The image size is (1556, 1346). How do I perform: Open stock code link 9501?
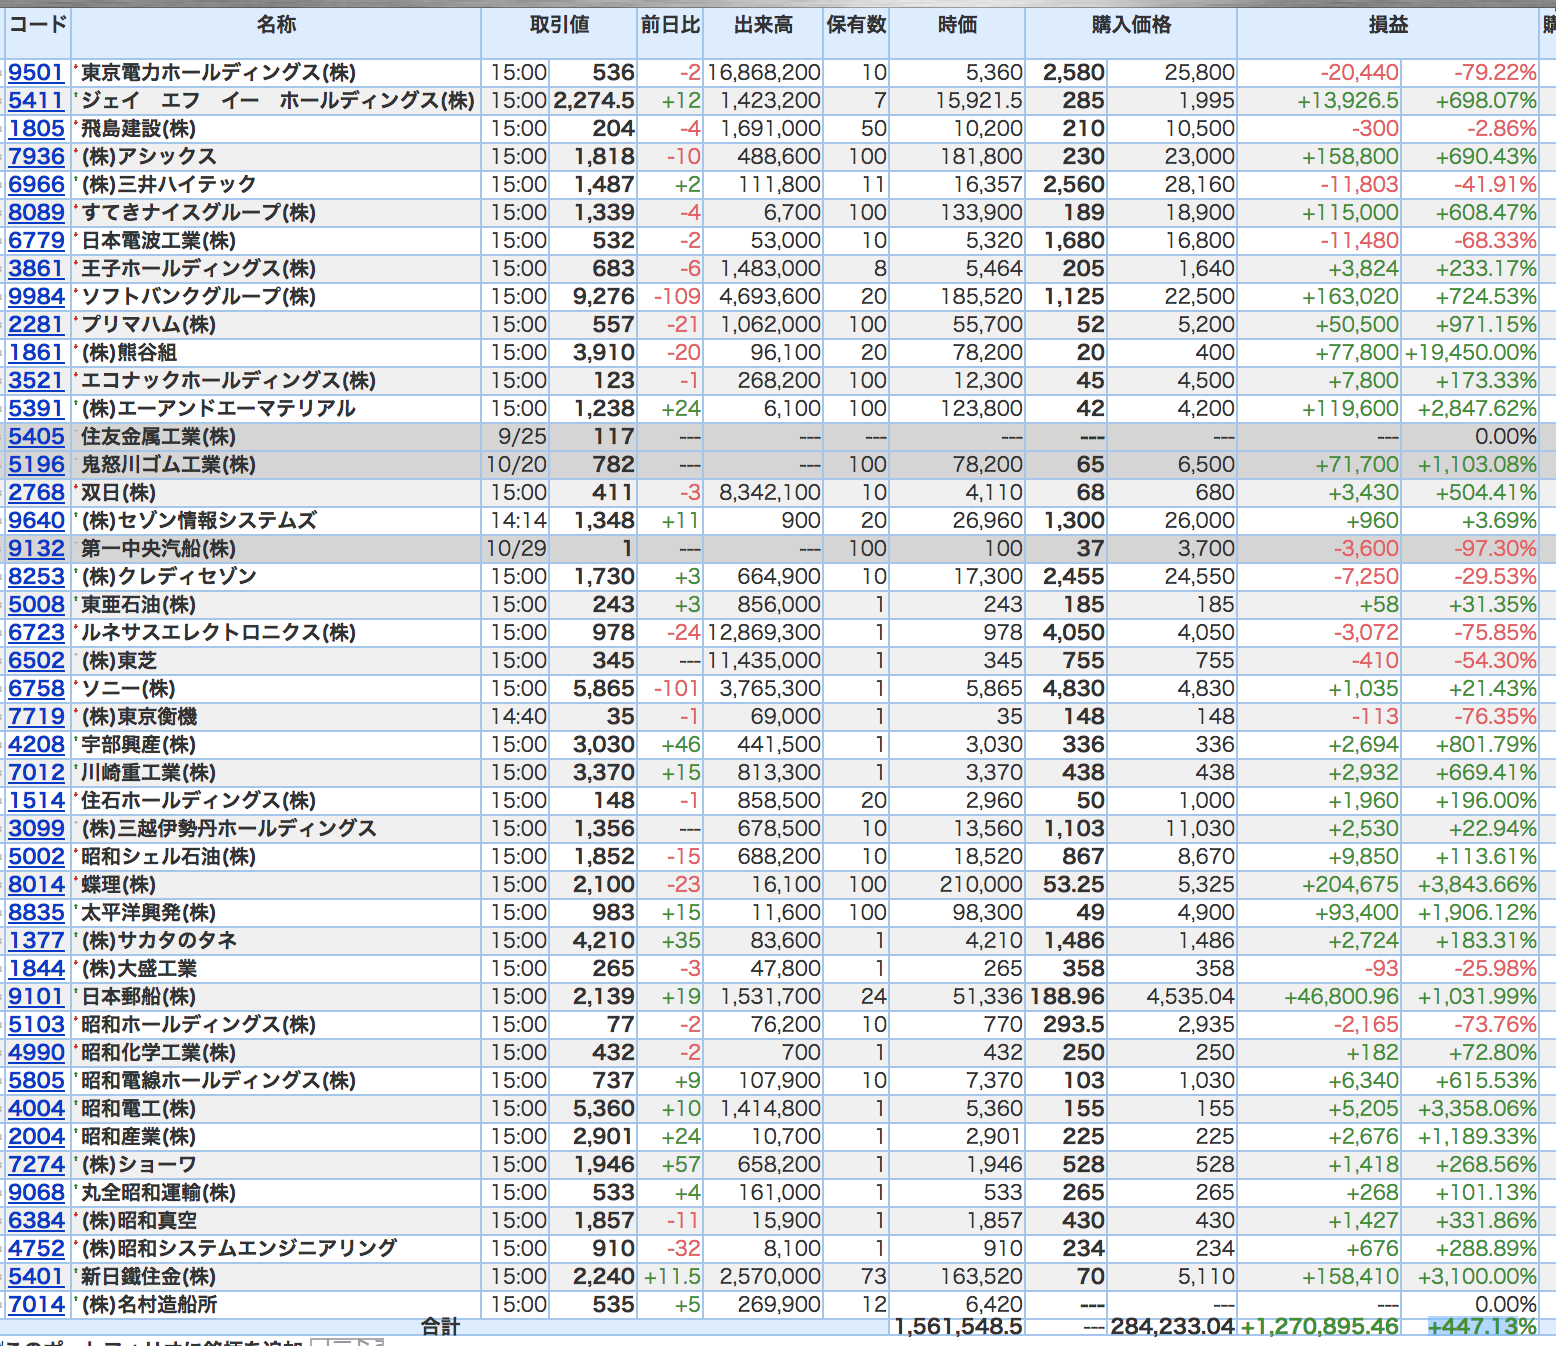click(x=36, y=72)
